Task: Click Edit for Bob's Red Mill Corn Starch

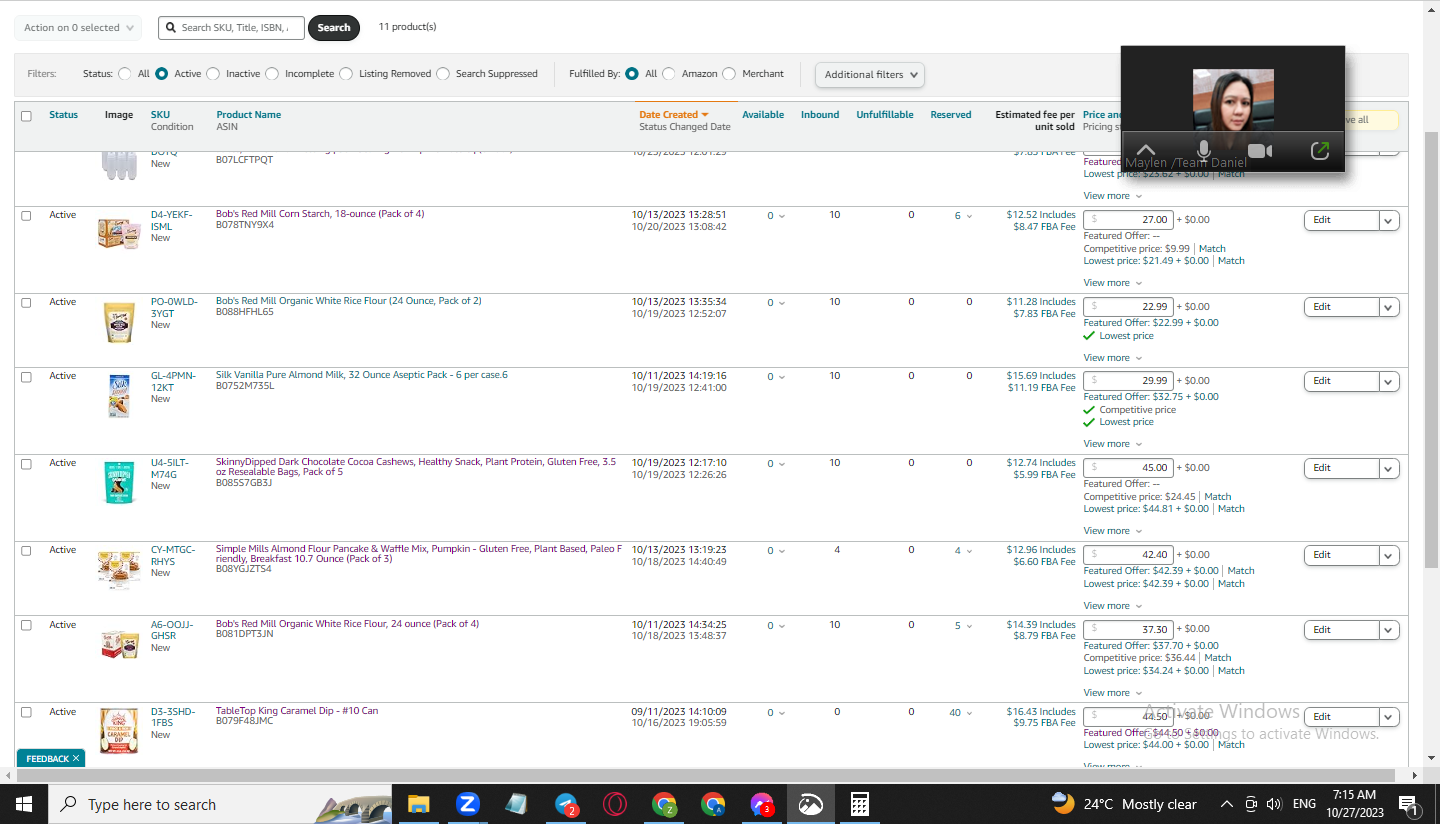Action: tap(1341, 221)
